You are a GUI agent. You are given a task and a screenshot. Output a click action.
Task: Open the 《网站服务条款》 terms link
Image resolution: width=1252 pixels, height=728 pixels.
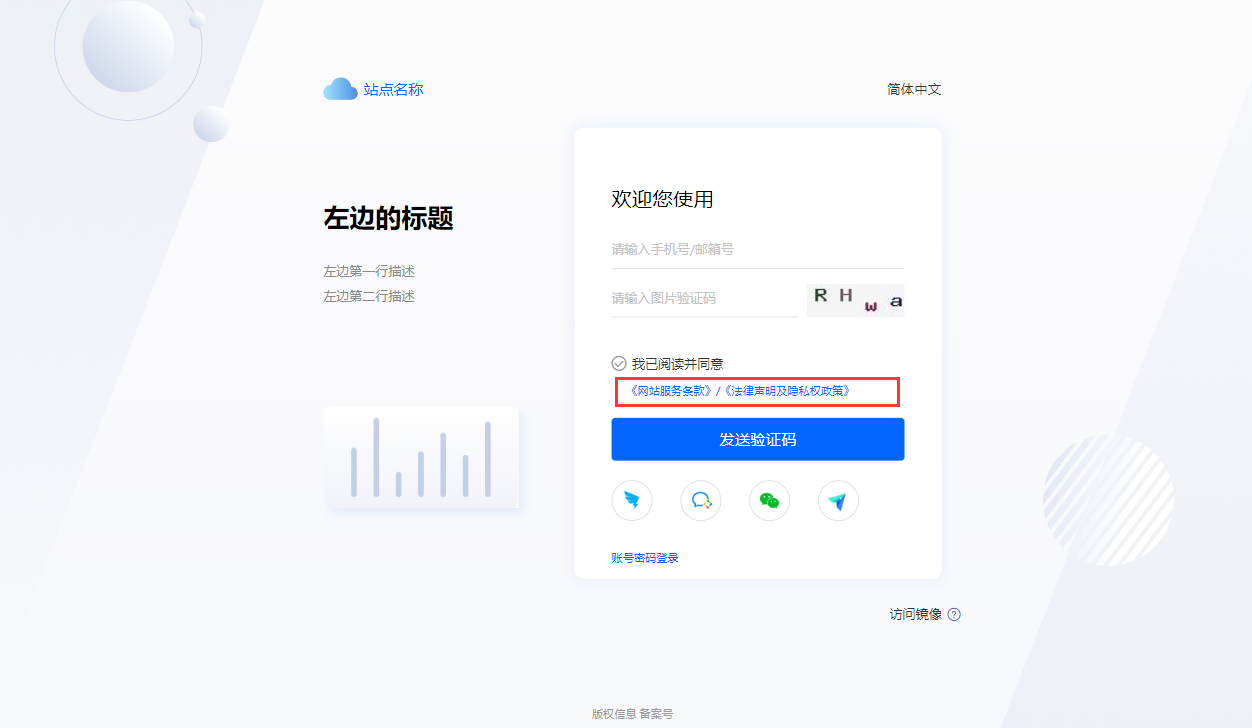[x=670, y=391]
